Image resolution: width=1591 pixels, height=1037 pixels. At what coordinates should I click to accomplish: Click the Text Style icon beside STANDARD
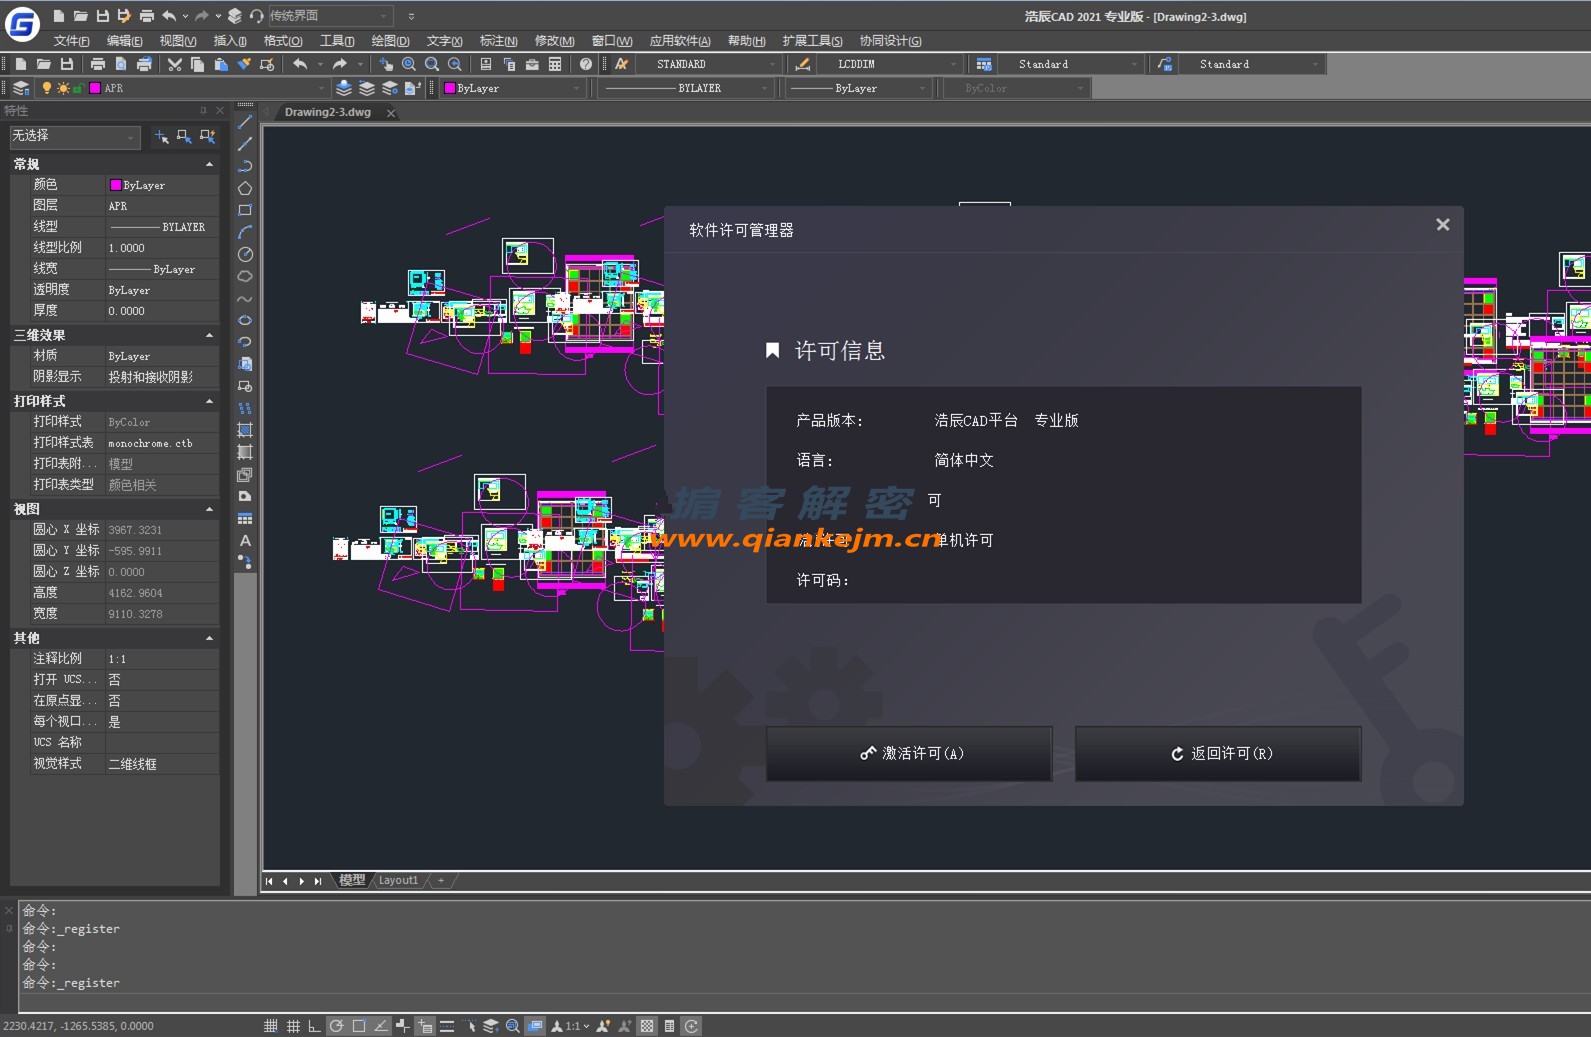coord(622,64)
